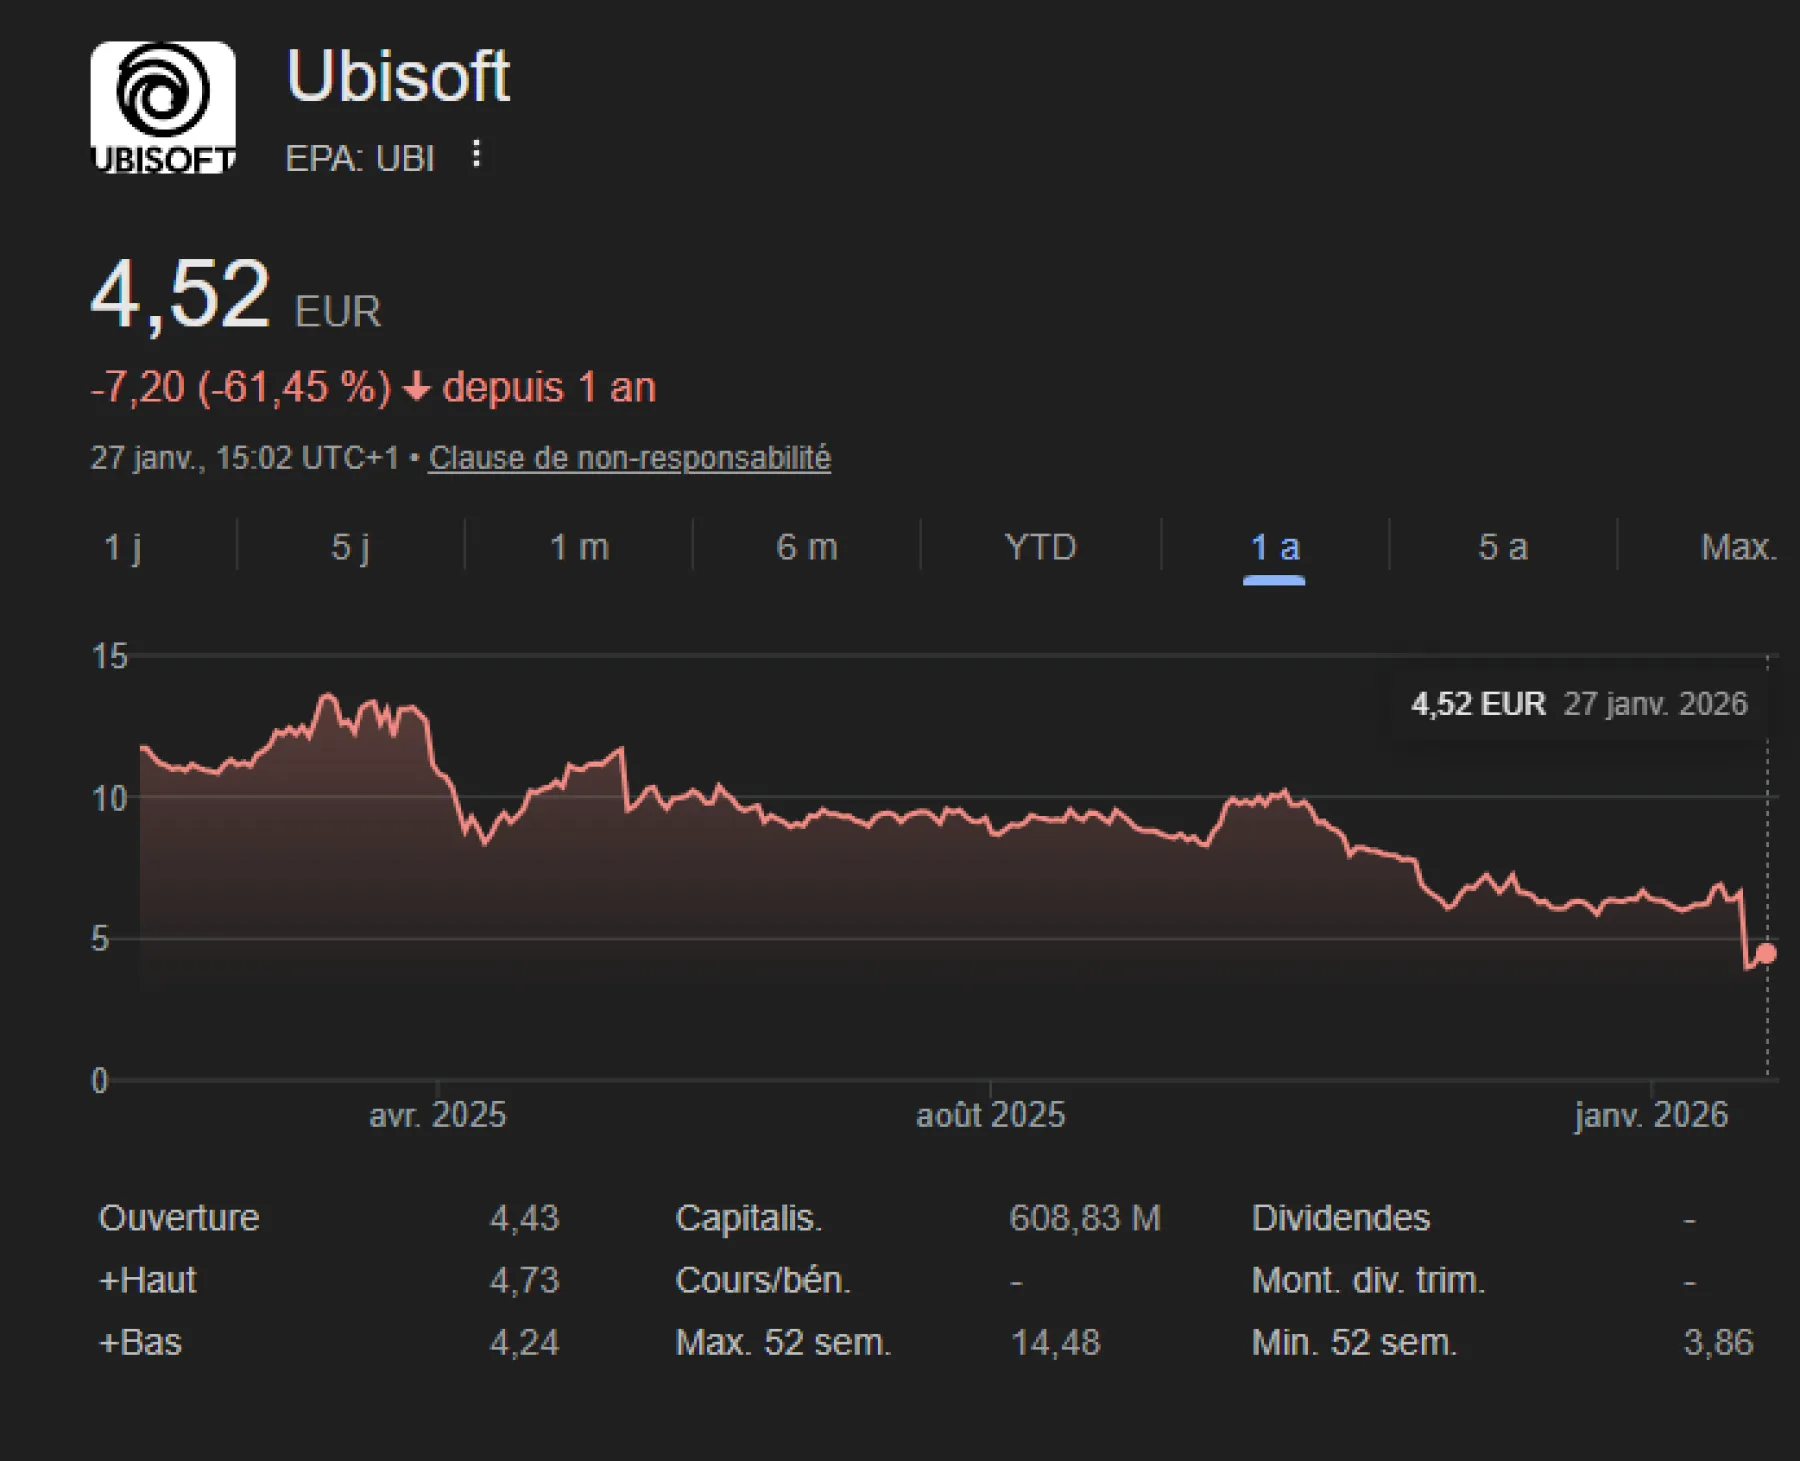This screenshot has width=1800, height=1461.
Task: Click the Ouverture value 4,43
Action: 524,1218
